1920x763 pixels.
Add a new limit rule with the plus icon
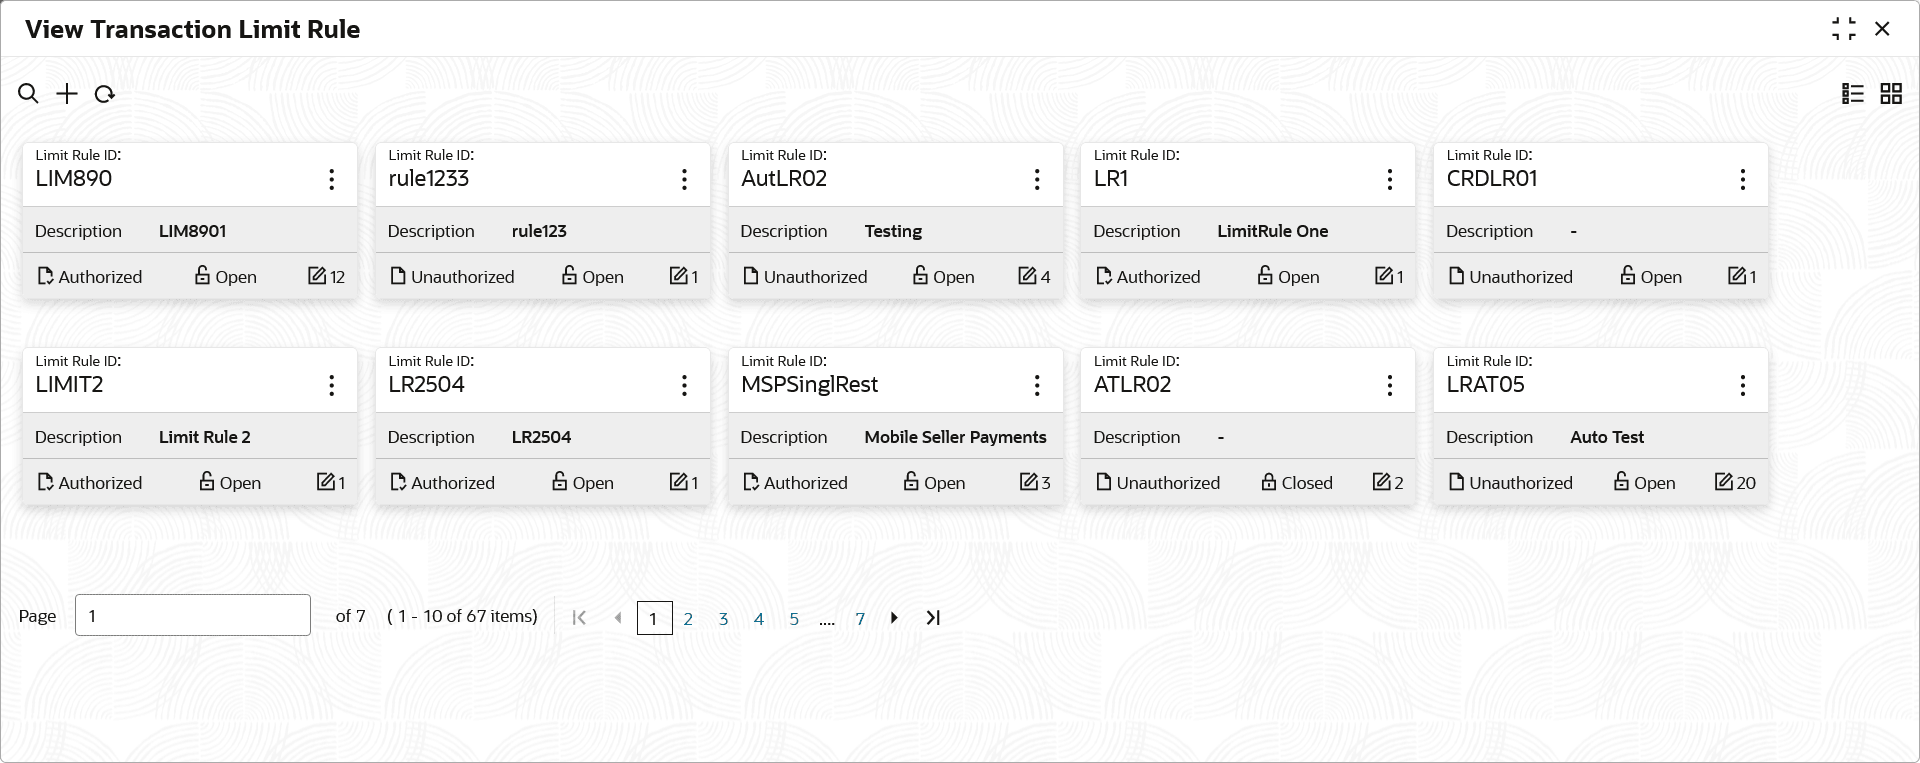(67, 94)
